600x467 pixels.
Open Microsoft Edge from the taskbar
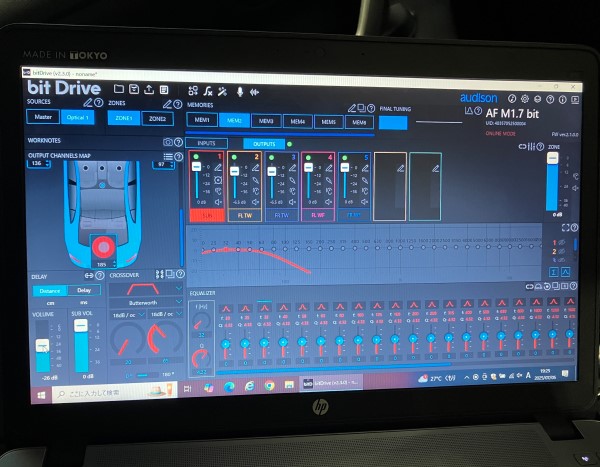[x=229, y=387]
